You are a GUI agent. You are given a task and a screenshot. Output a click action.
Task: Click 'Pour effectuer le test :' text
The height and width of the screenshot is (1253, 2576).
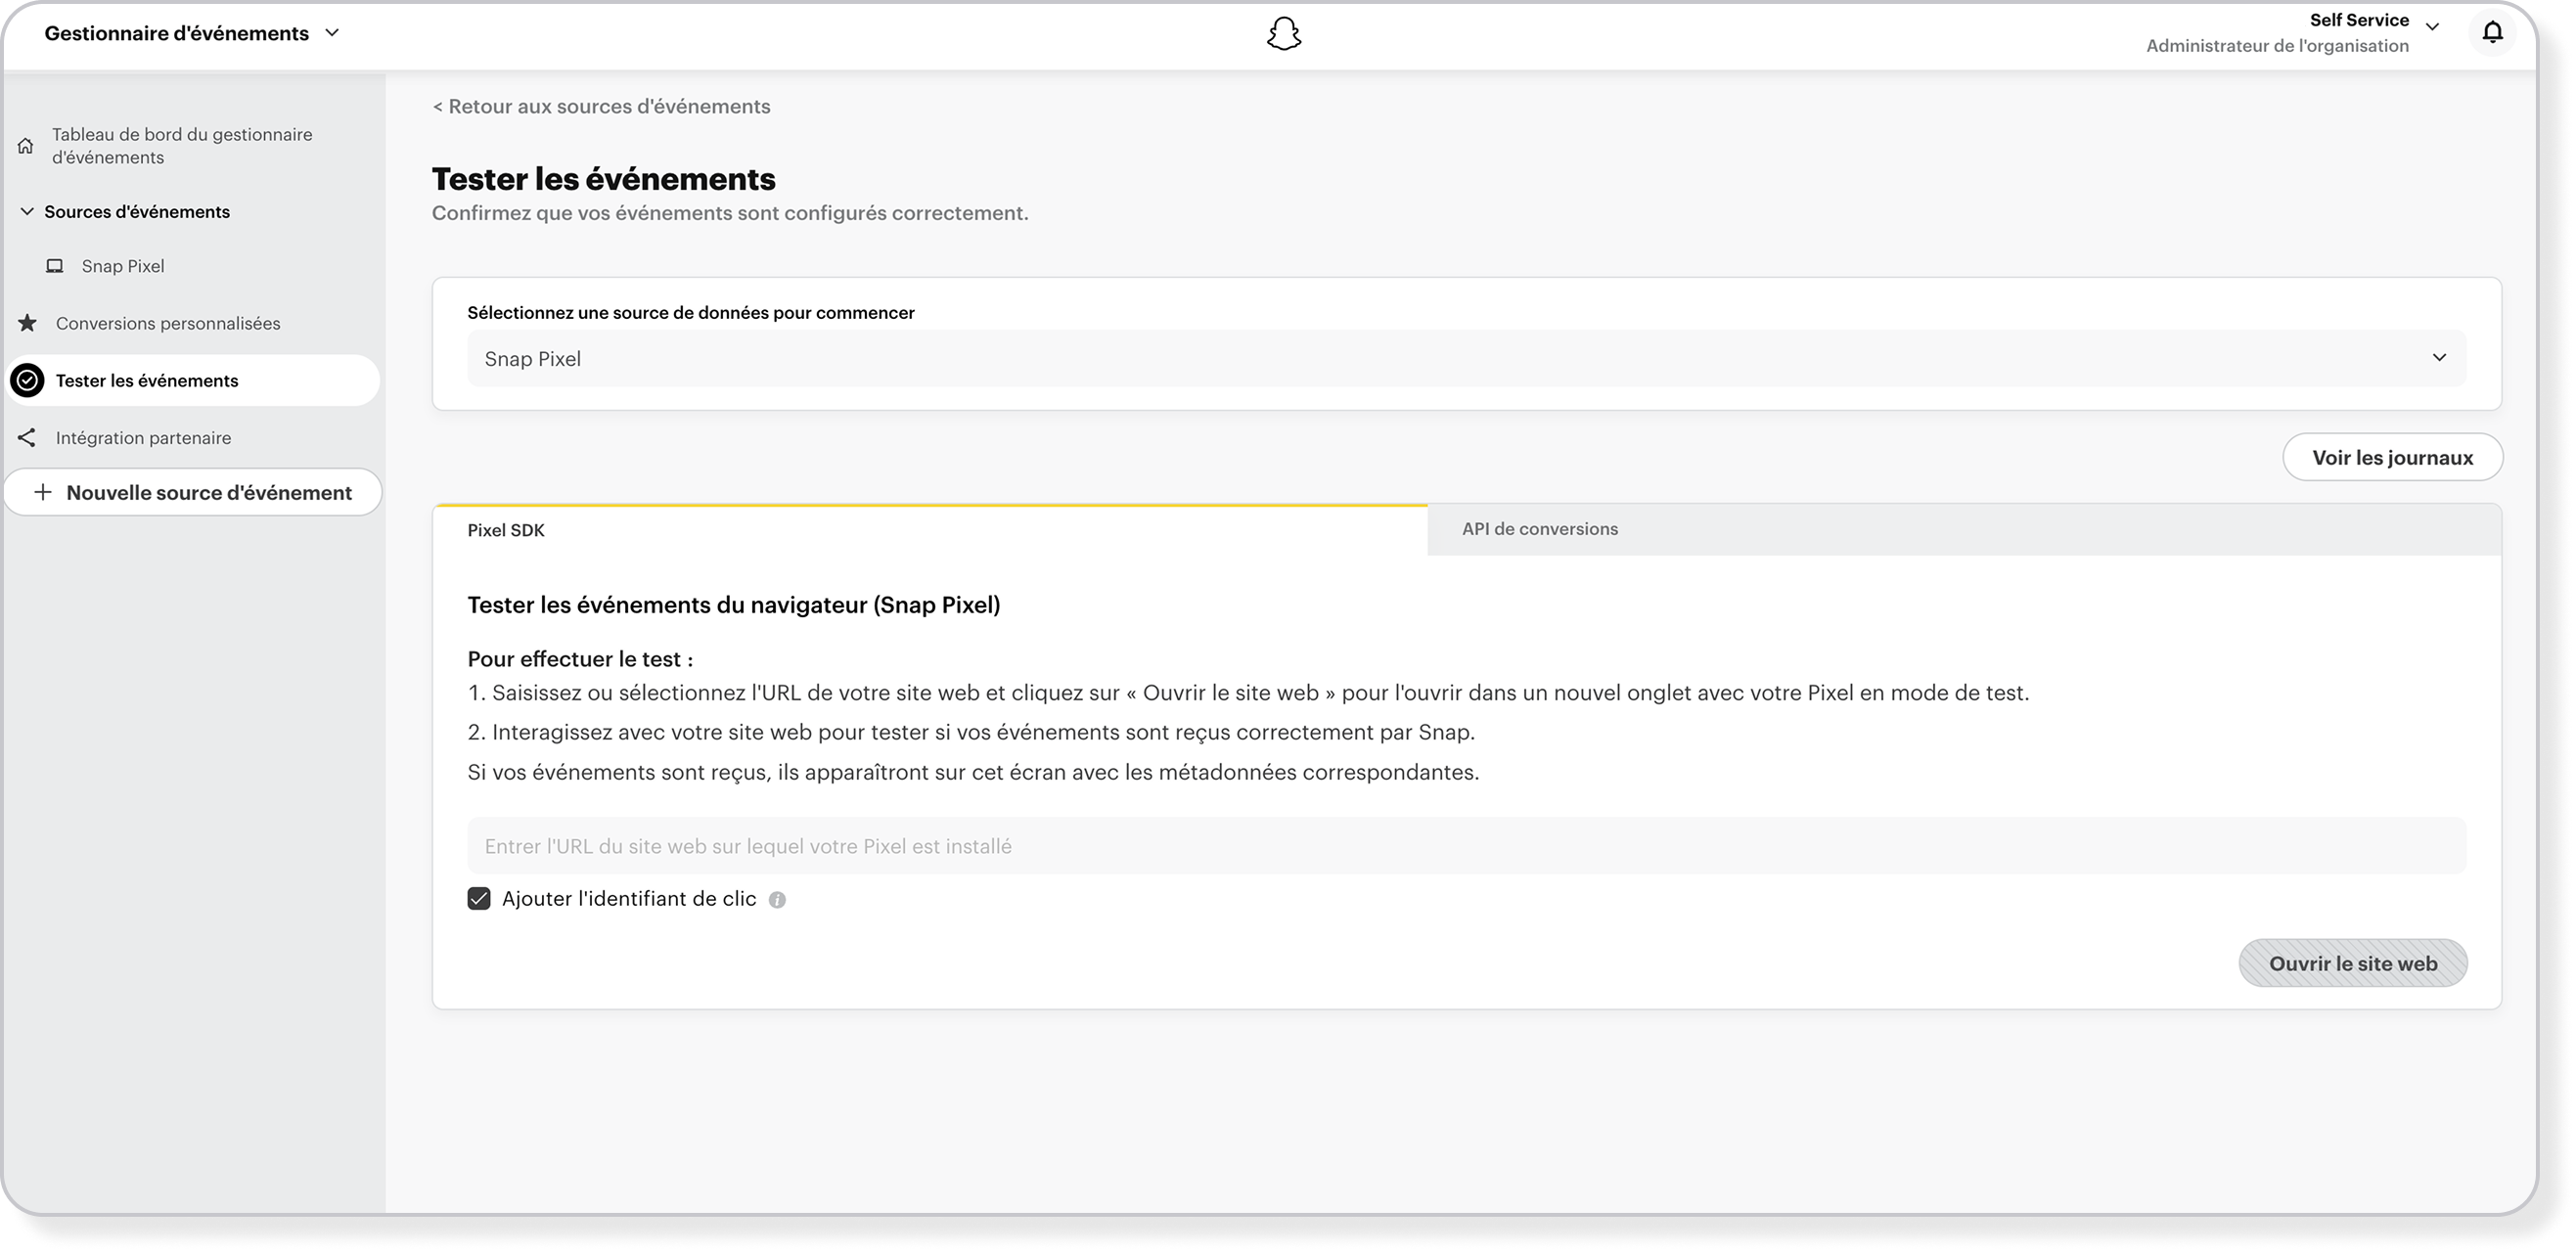[580, 659]
